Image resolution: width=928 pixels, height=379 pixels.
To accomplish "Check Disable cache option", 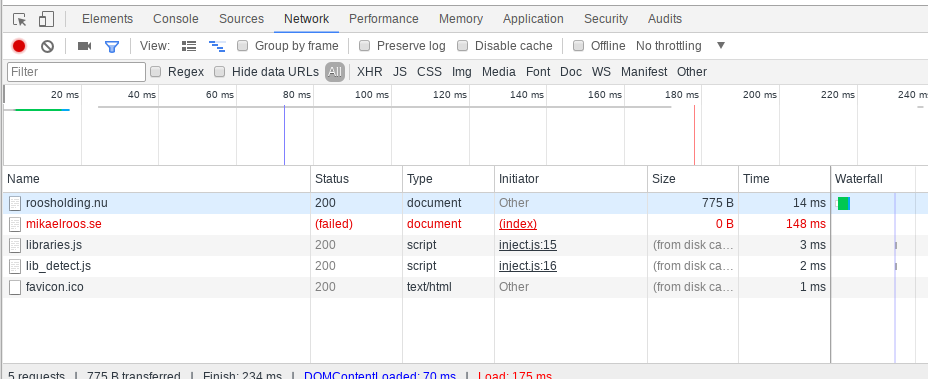I will pyautogui.click(x=463, y=46).
